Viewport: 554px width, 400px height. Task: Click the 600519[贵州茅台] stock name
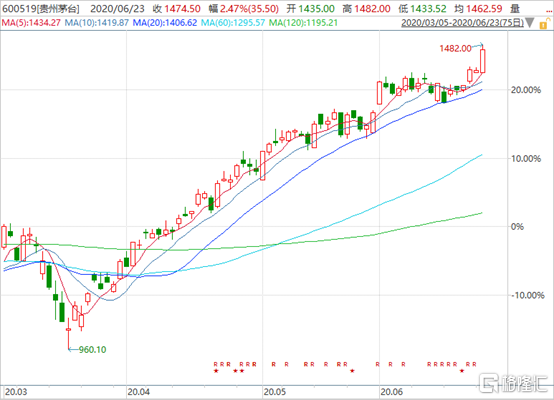click(41, 8)
